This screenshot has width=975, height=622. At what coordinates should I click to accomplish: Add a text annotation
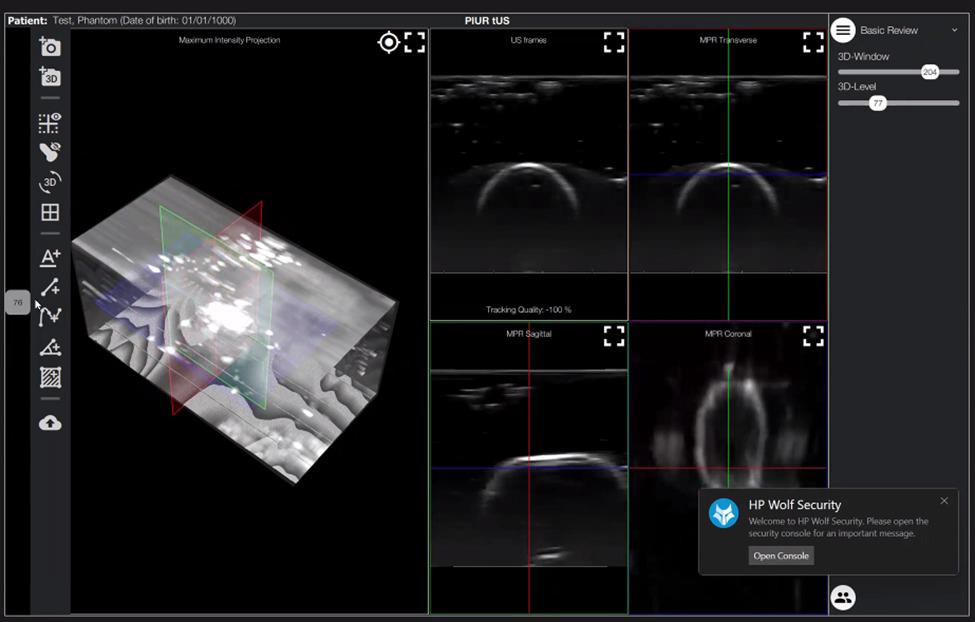50,258
